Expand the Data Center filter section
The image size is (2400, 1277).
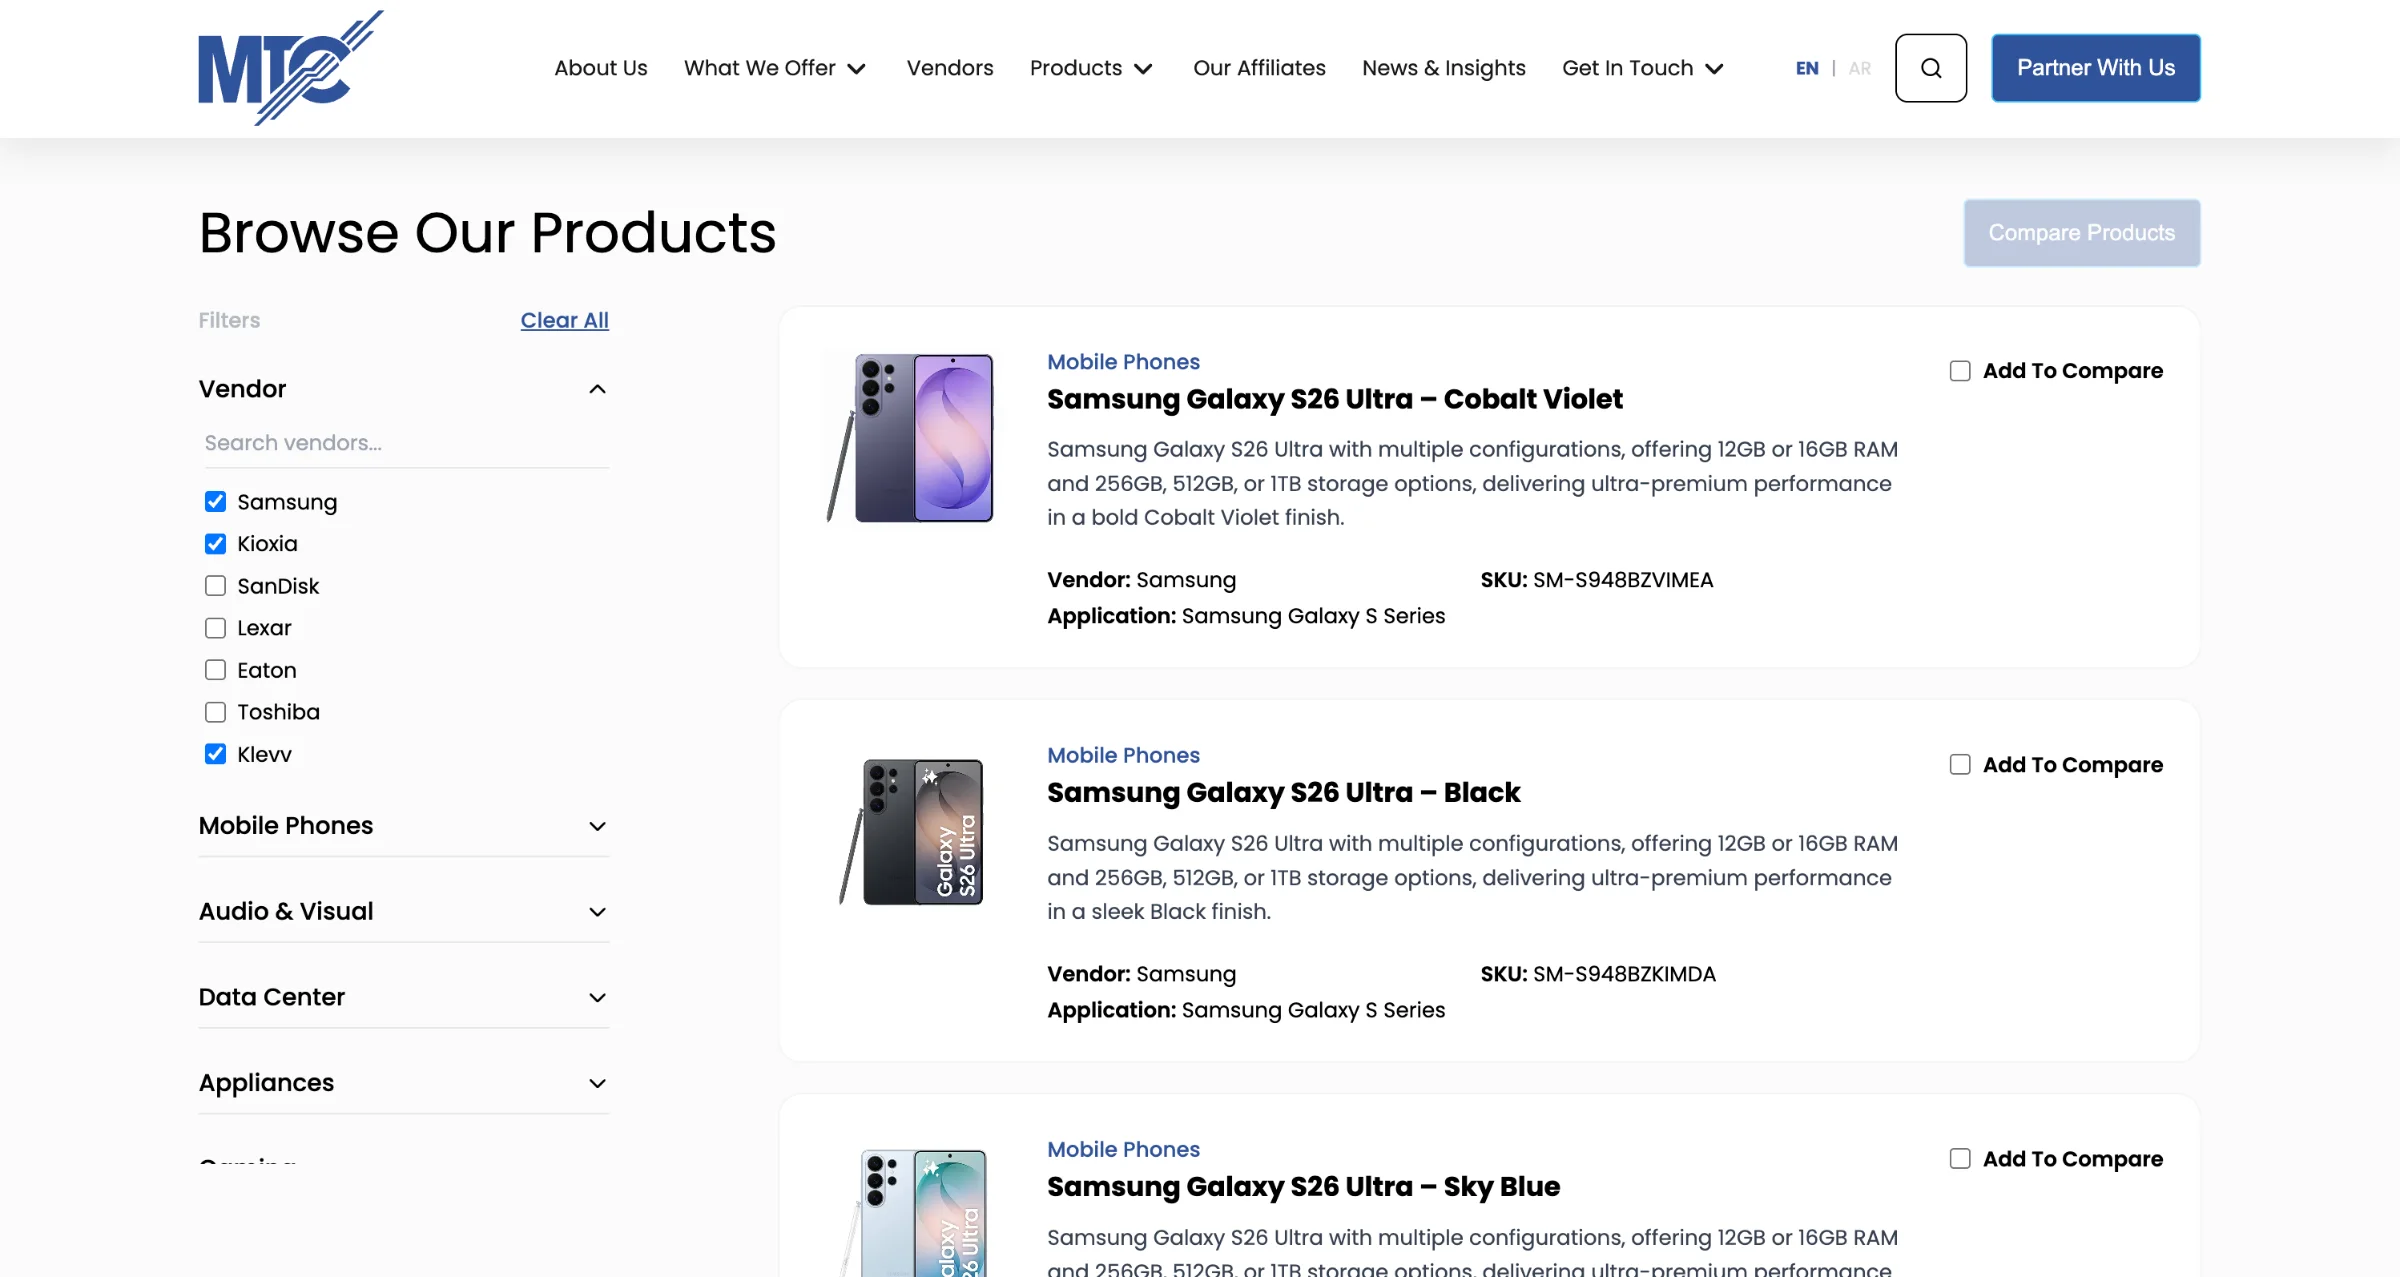coord(404,997)
